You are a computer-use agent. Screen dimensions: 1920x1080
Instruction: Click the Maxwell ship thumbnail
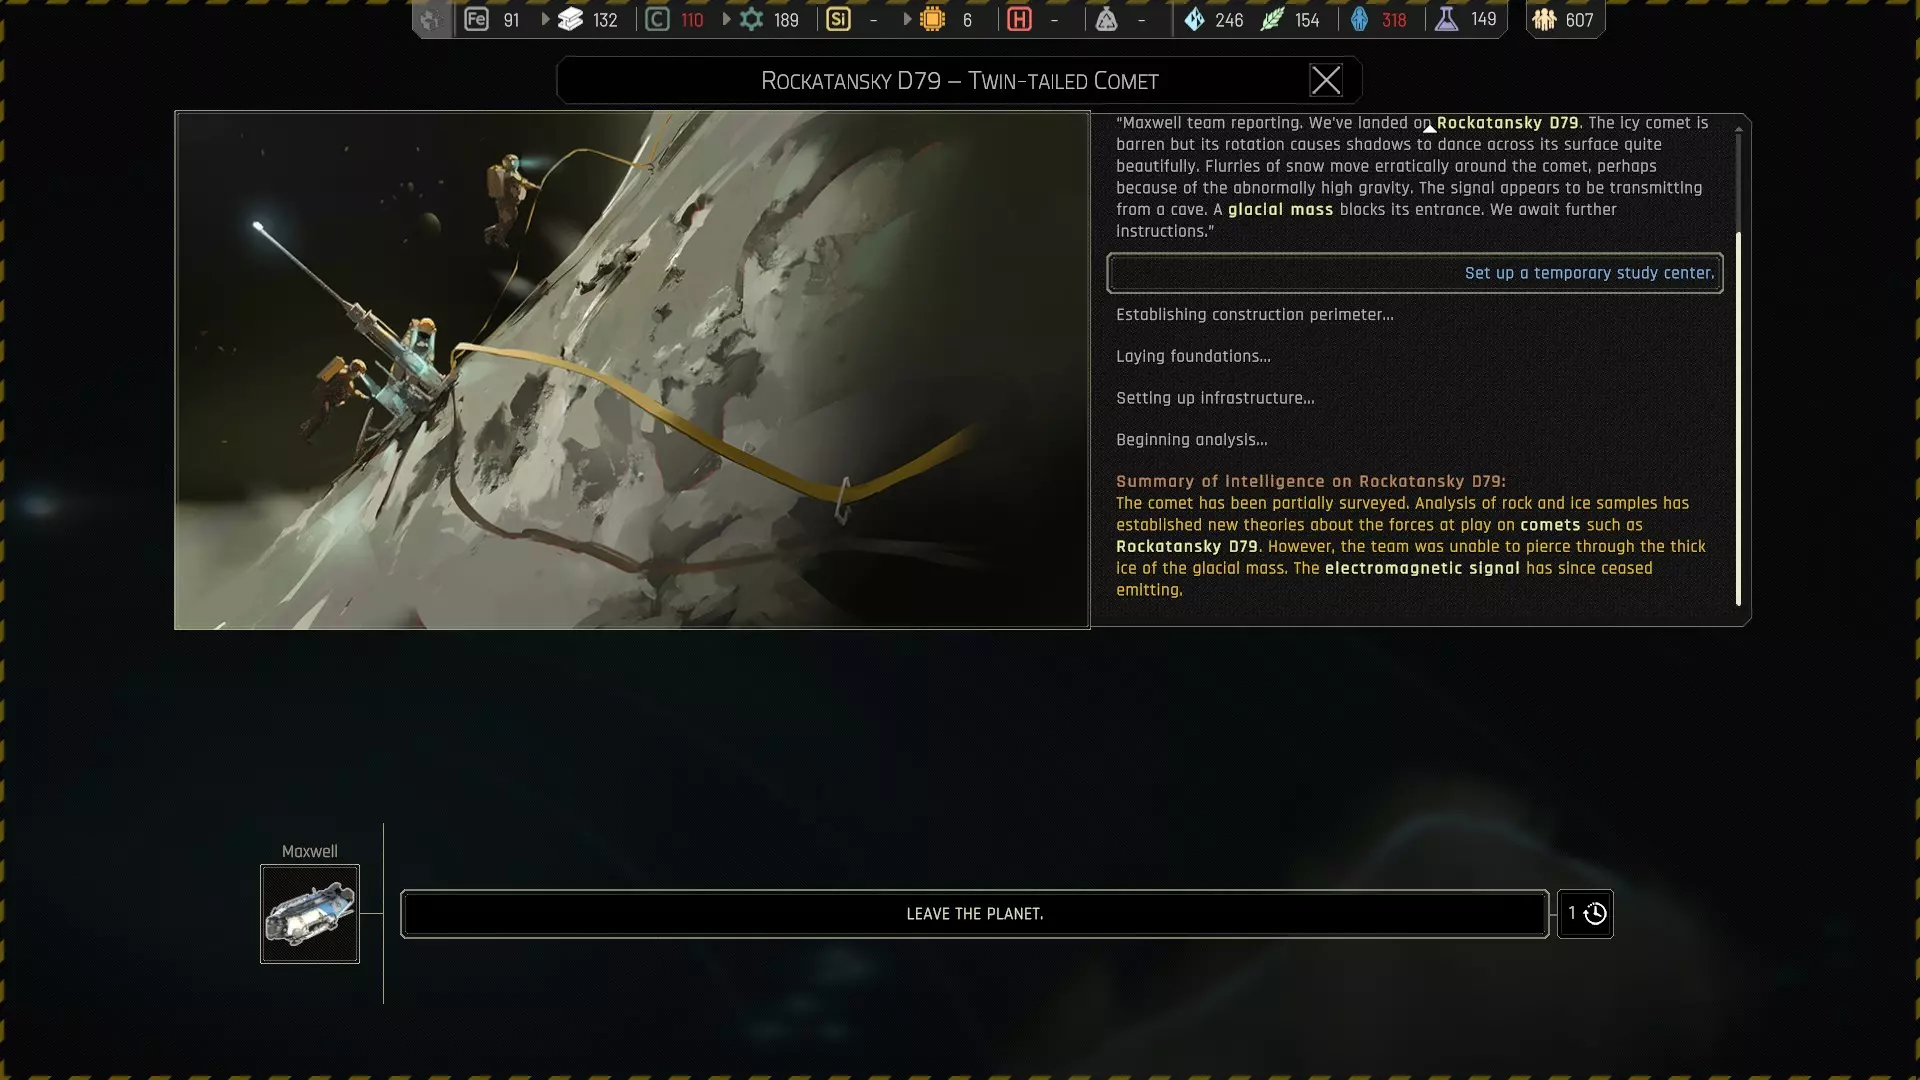tap(310, 914)
